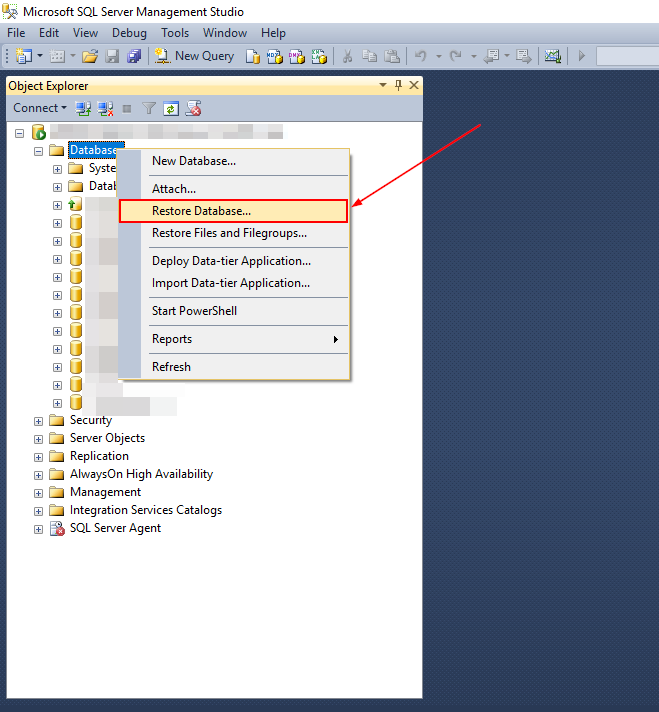Click the Analysis Services DMX Query icon

tap(297, 56)
